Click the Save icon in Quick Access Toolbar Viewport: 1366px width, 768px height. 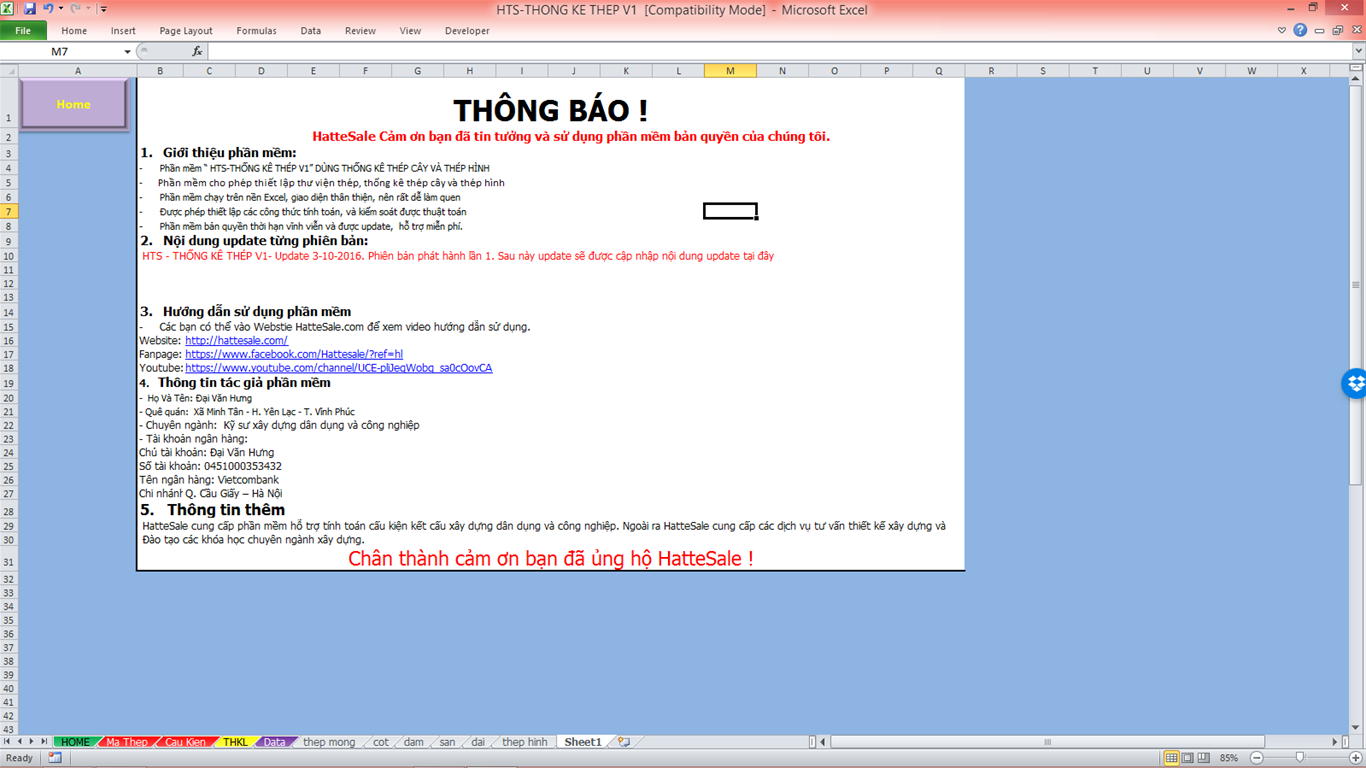click(x=29, y=9)
